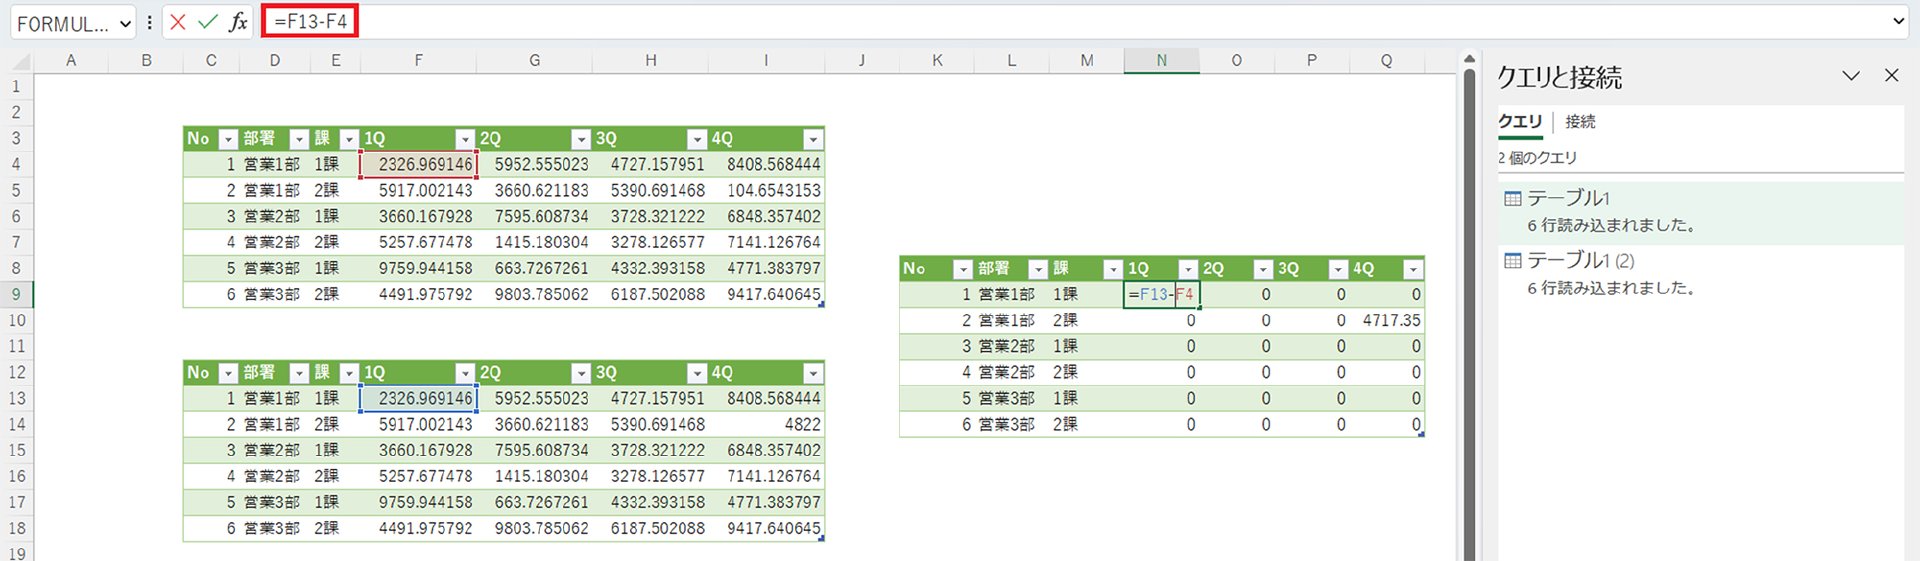Click cell I5 showing 104.6543153

(766, 190)
